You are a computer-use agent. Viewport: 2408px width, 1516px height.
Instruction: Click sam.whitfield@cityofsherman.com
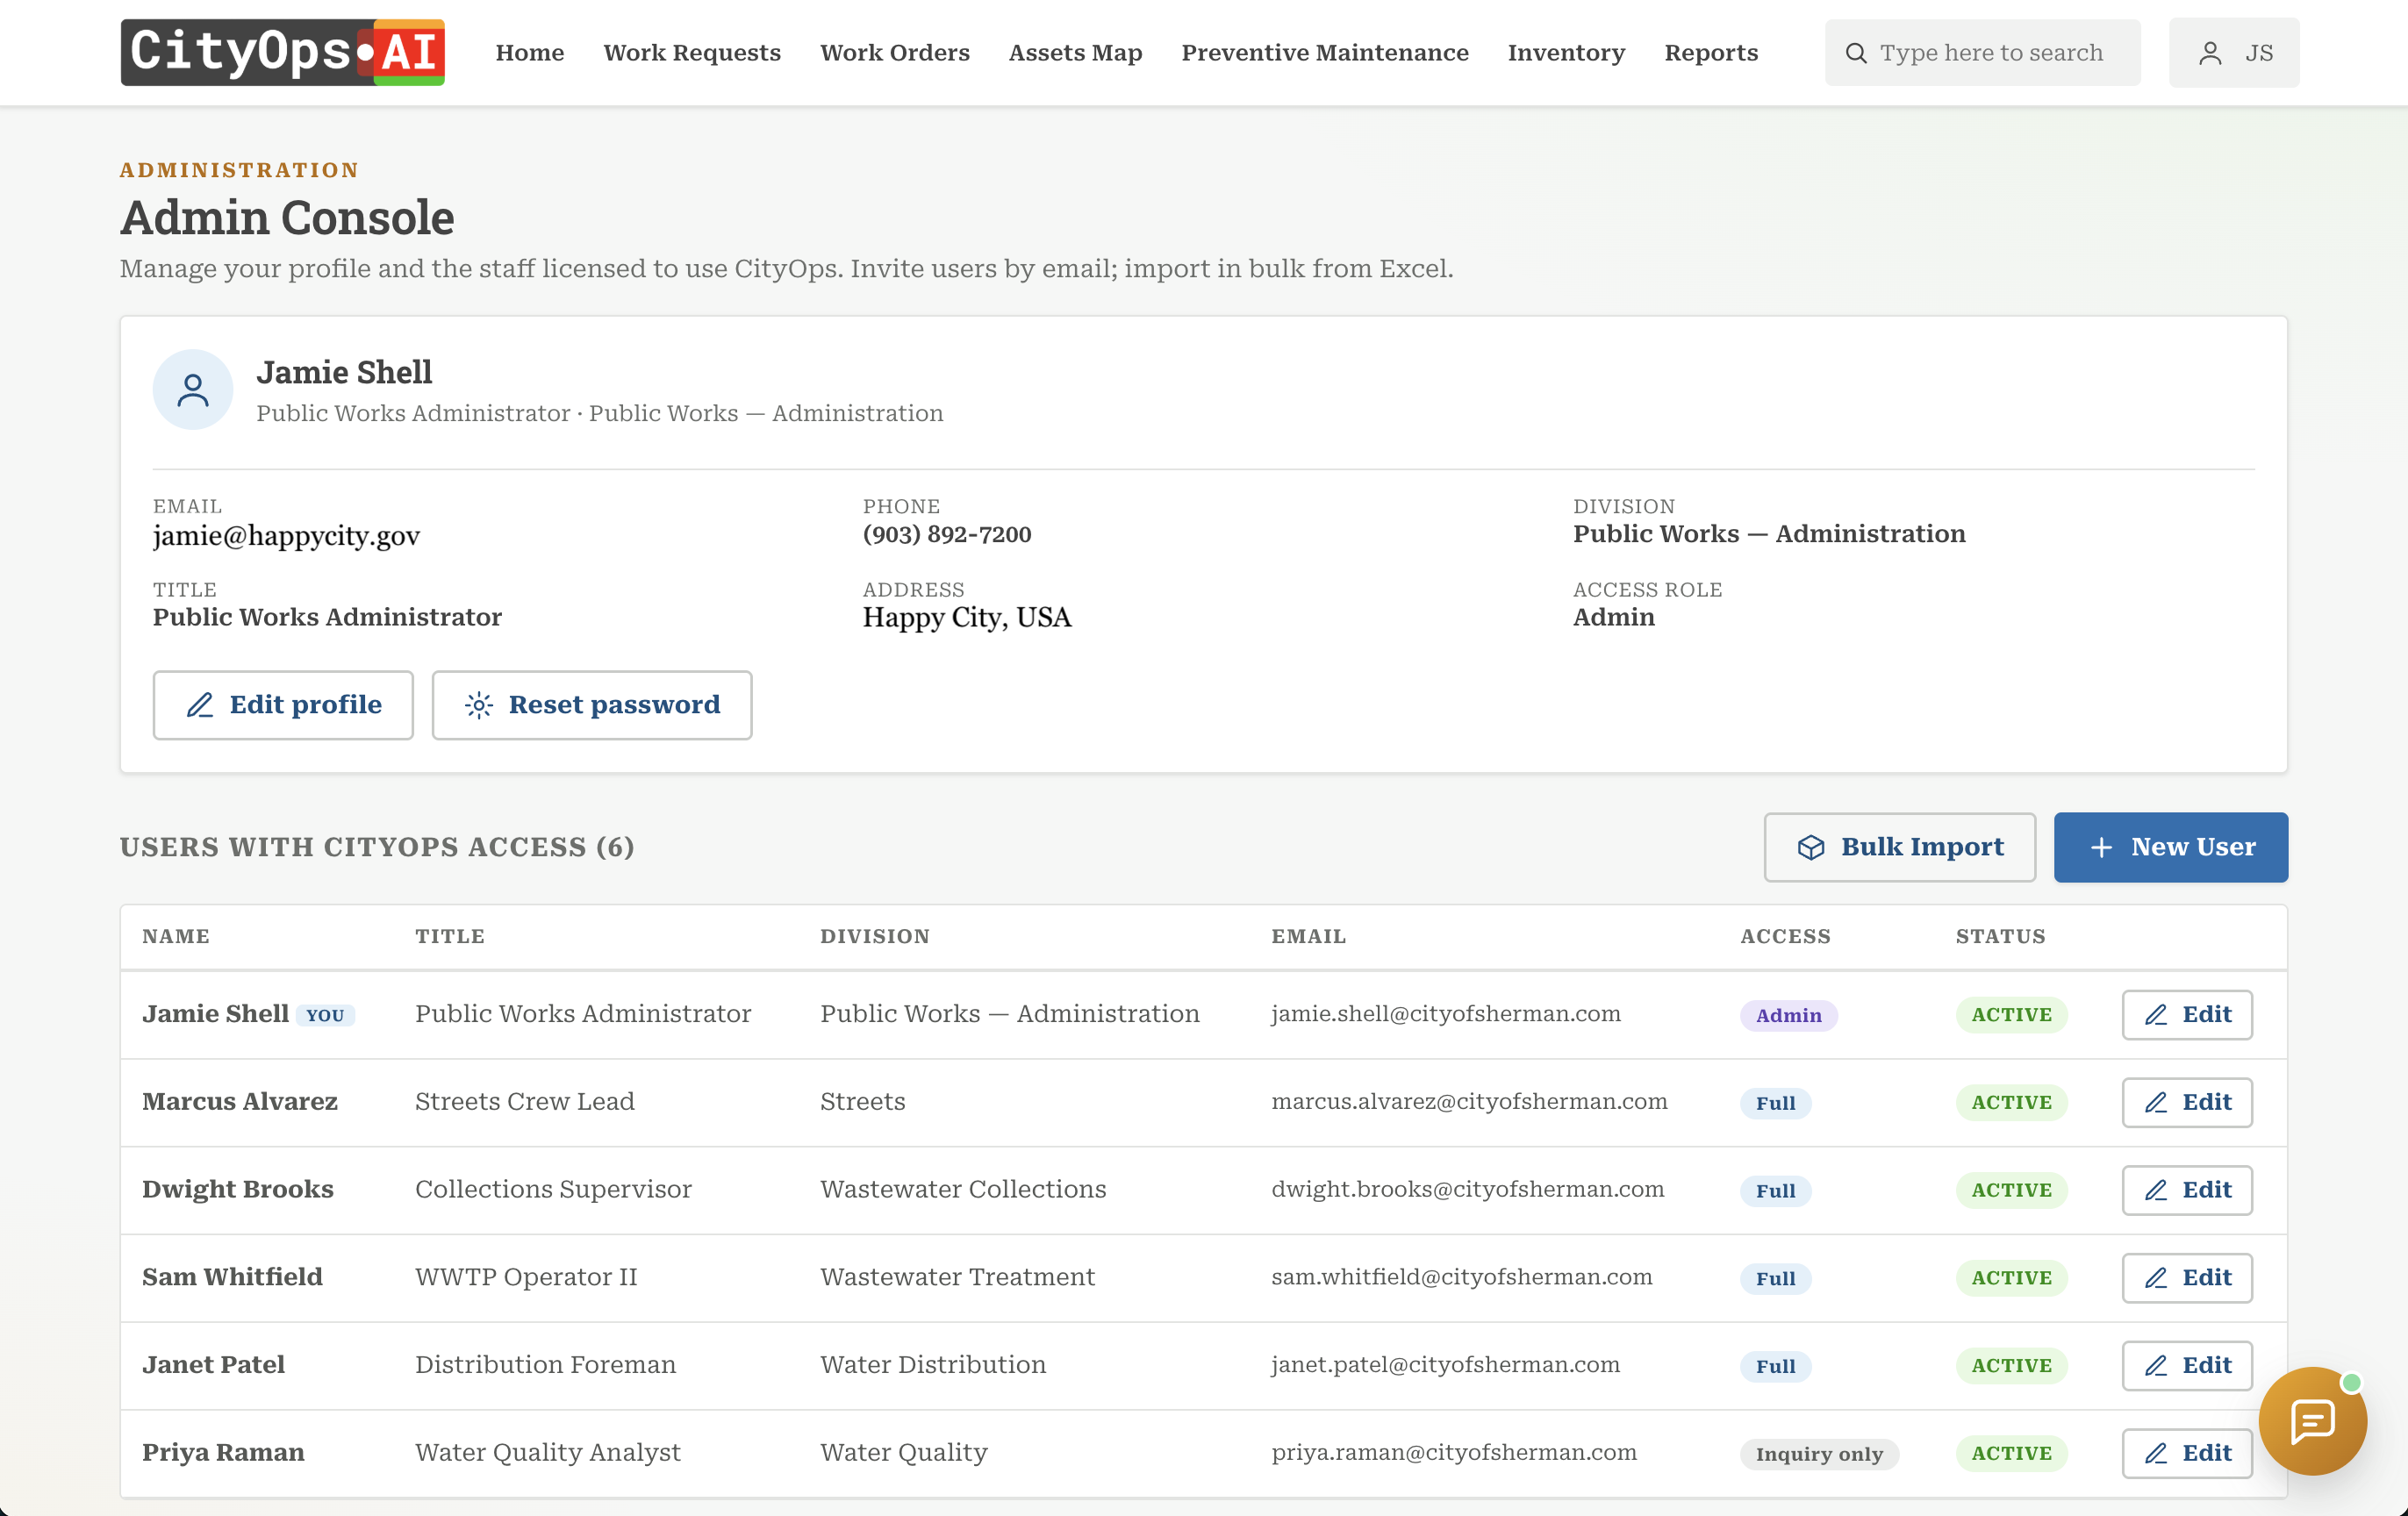[1462, 1278]
